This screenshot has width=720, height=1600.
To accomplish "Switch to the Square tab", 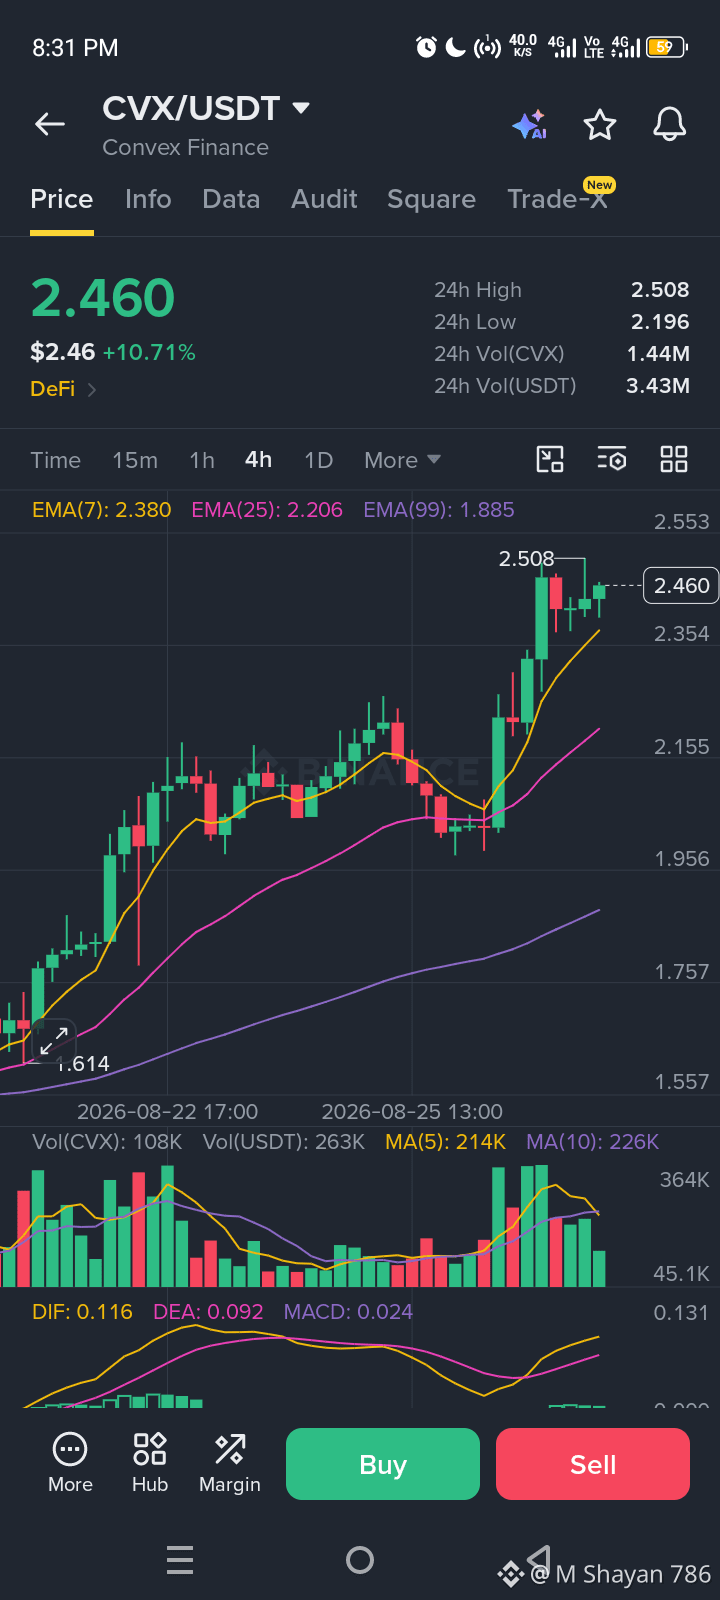I will (x=431, y=199).
